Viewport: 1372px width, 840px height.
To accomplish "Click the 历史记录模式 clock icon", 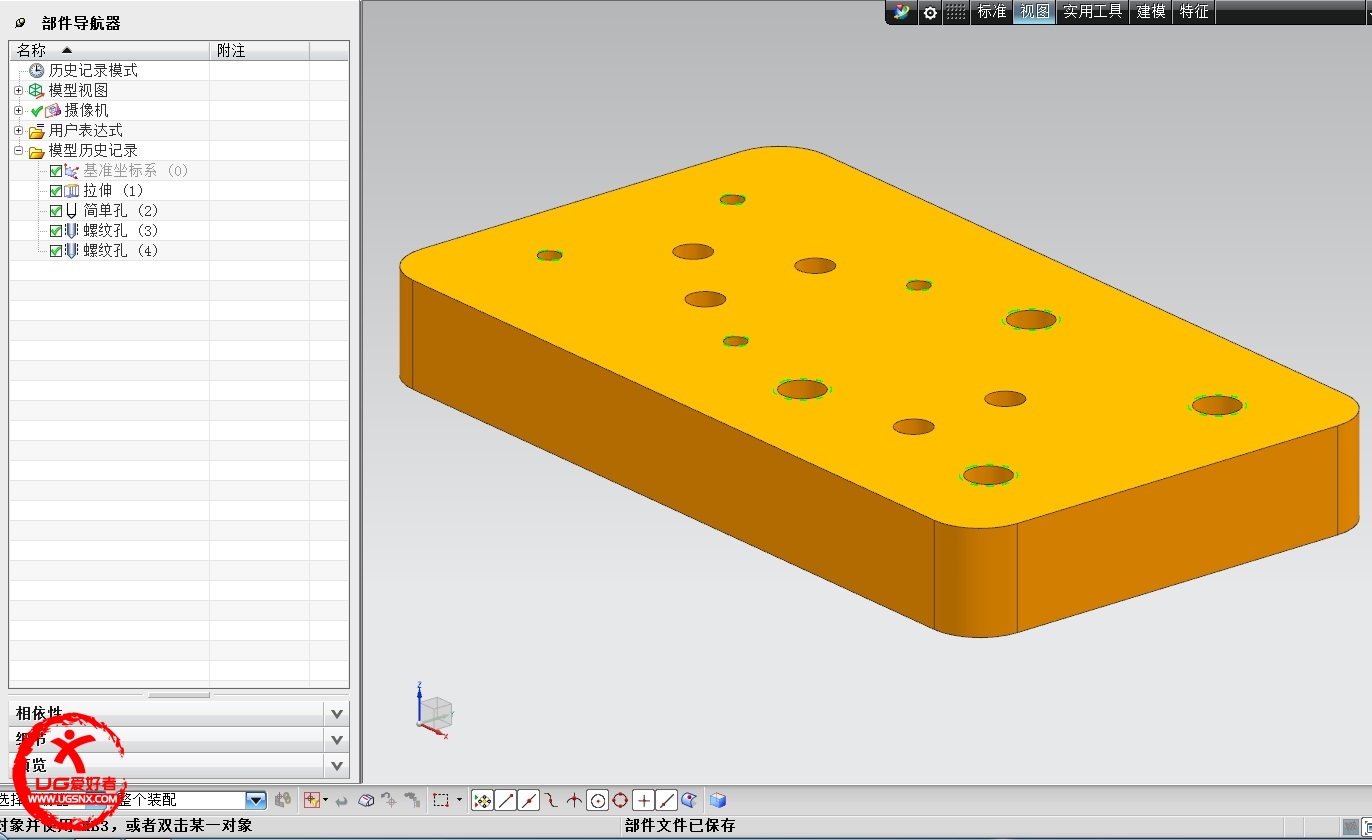I will click(37, 70).
